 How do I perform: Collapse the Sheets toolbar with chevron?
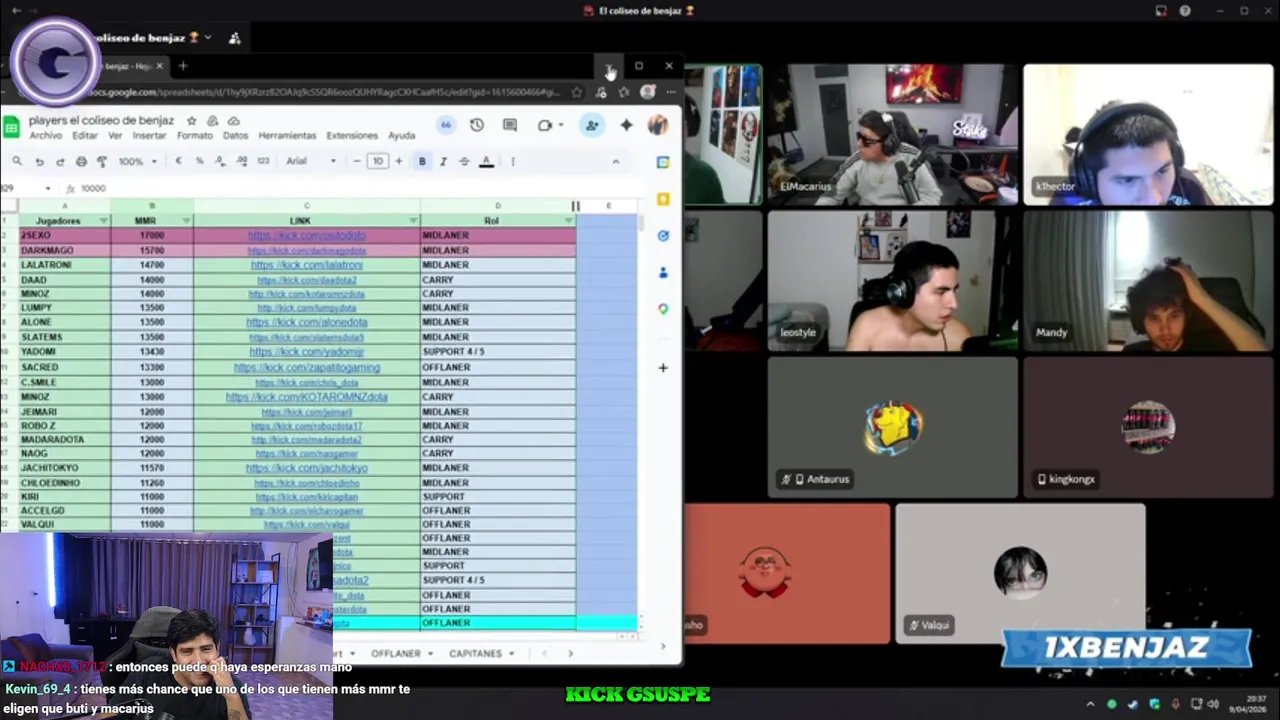coord(615,161)
